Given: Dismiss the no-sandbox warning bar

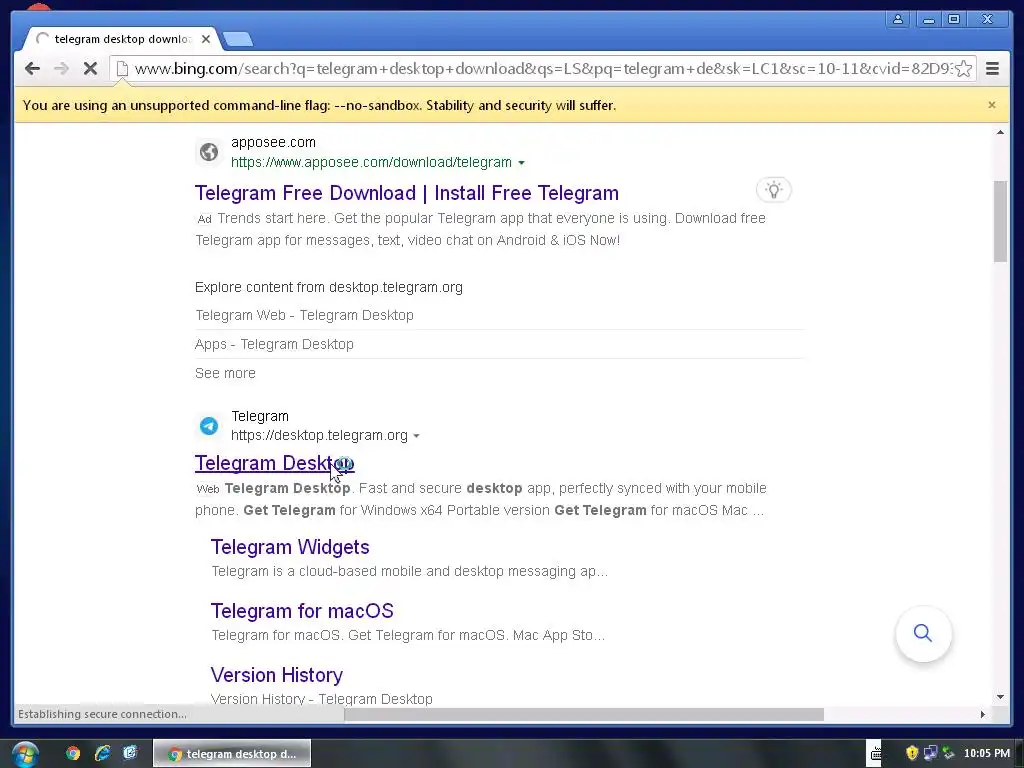Looking at the screenshot, I should [x=991, y=105].
